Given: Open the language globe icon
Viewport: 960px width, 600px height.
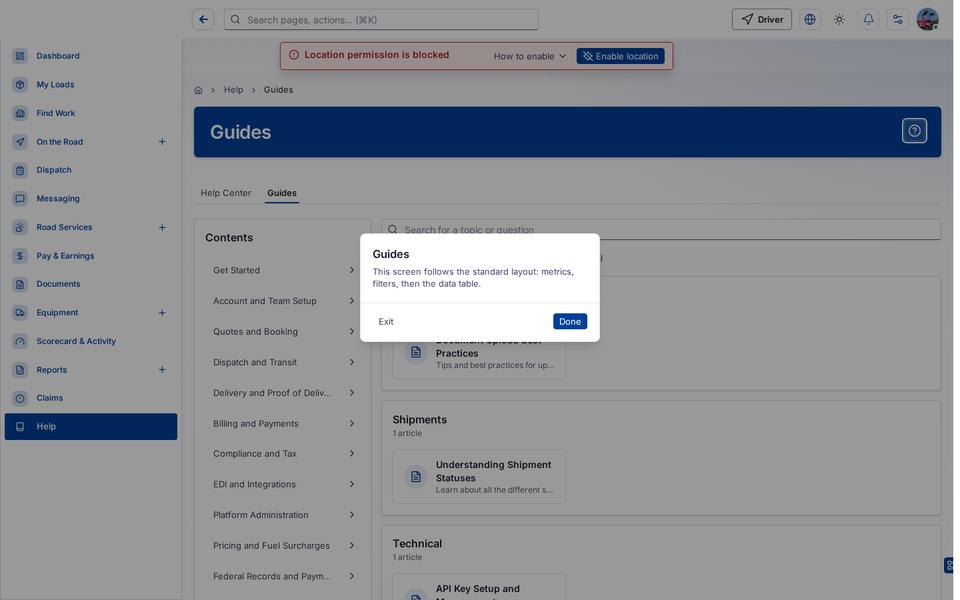Looking at the screenshot, I should [x=809, y=20].
